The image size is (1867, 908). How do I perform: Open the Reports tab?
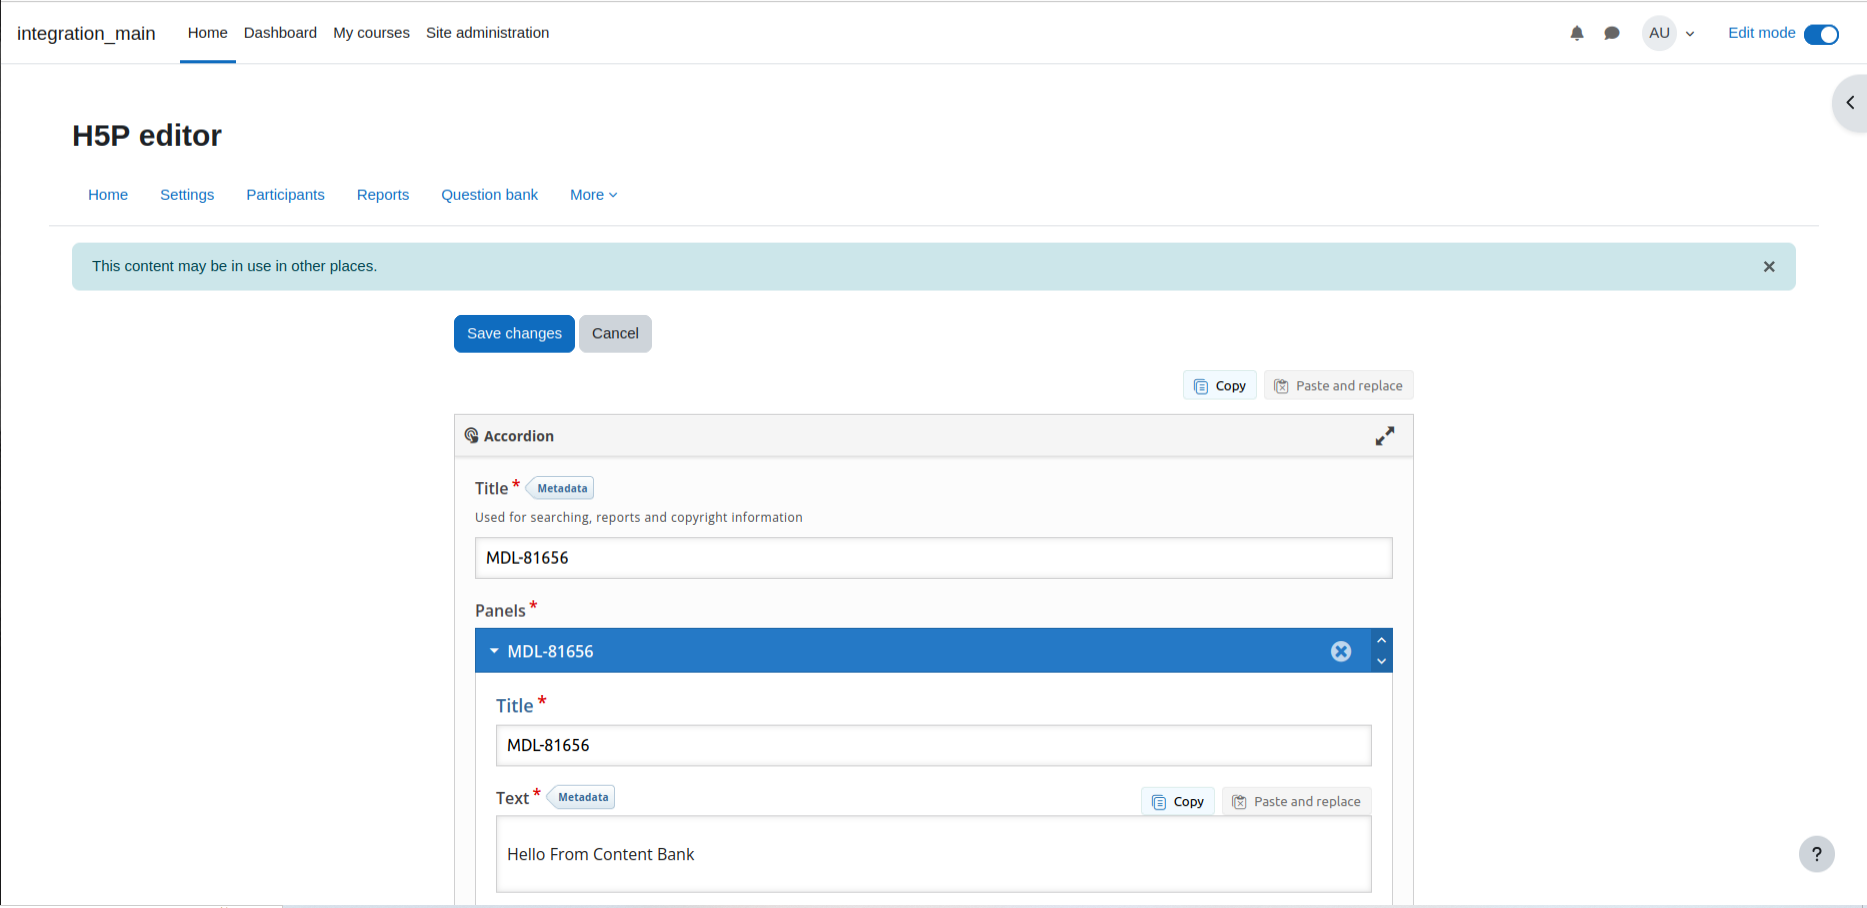(383, 195)
